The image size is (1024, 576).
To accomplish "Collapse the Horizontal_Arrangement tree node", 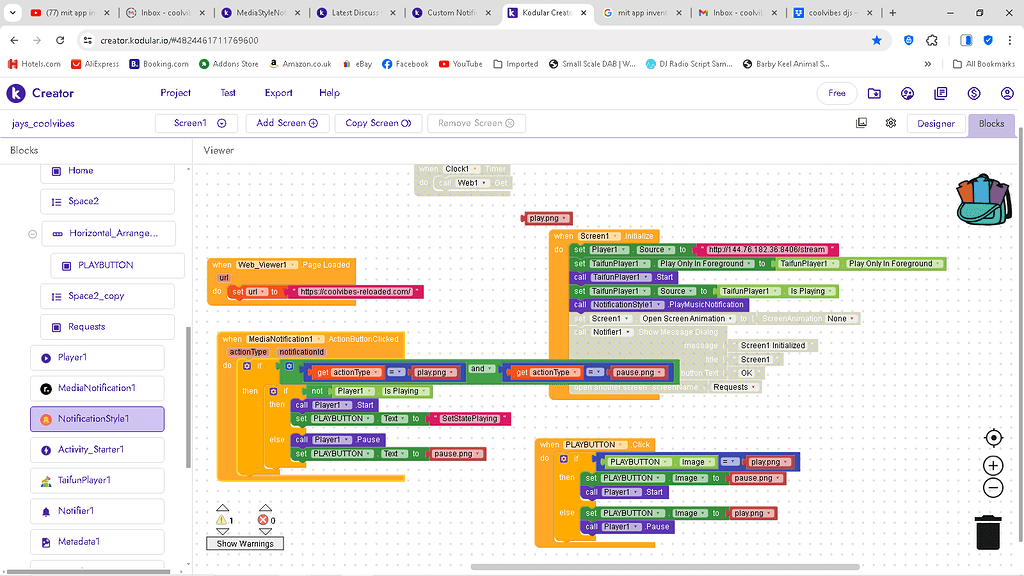I will click(32, 234).
